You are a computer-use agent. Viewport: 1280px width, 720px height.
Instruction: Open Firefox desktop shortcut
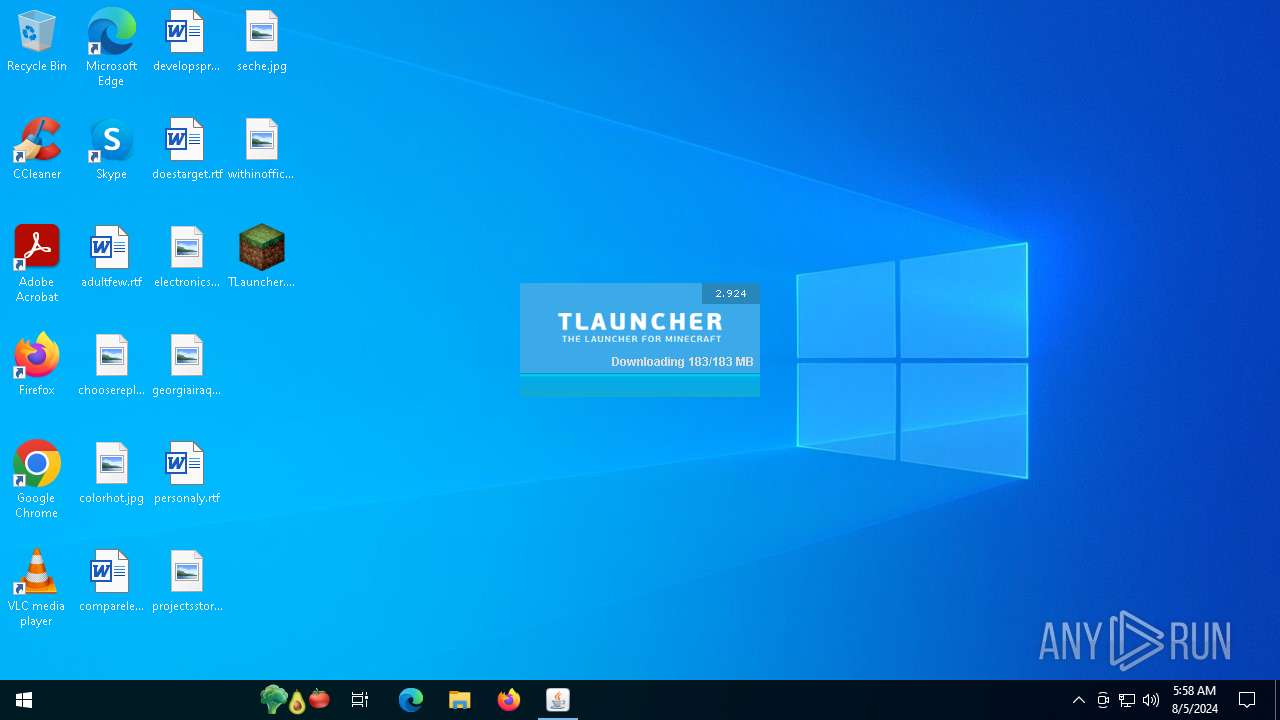(37, 366)
